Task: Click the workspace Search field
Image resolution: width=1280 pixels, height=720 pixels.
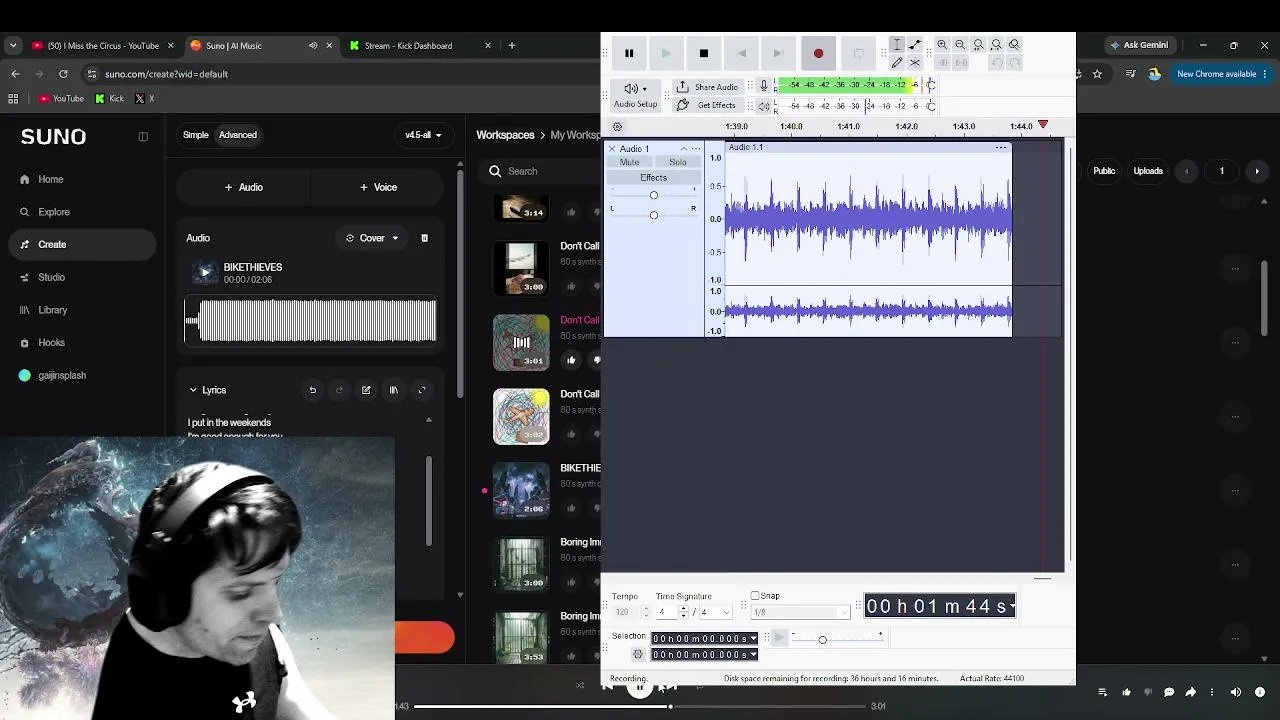Action: coord(540,171)
